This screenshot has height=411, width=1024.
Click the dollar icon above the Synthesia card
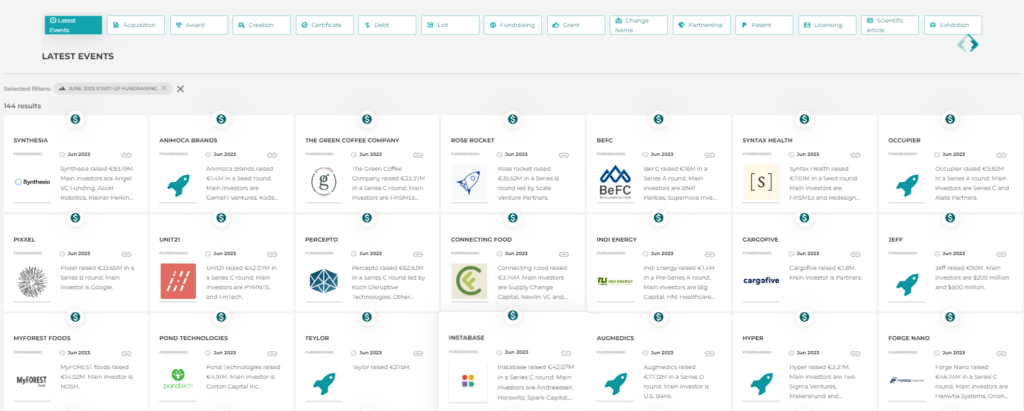click(x=76, y=119)
